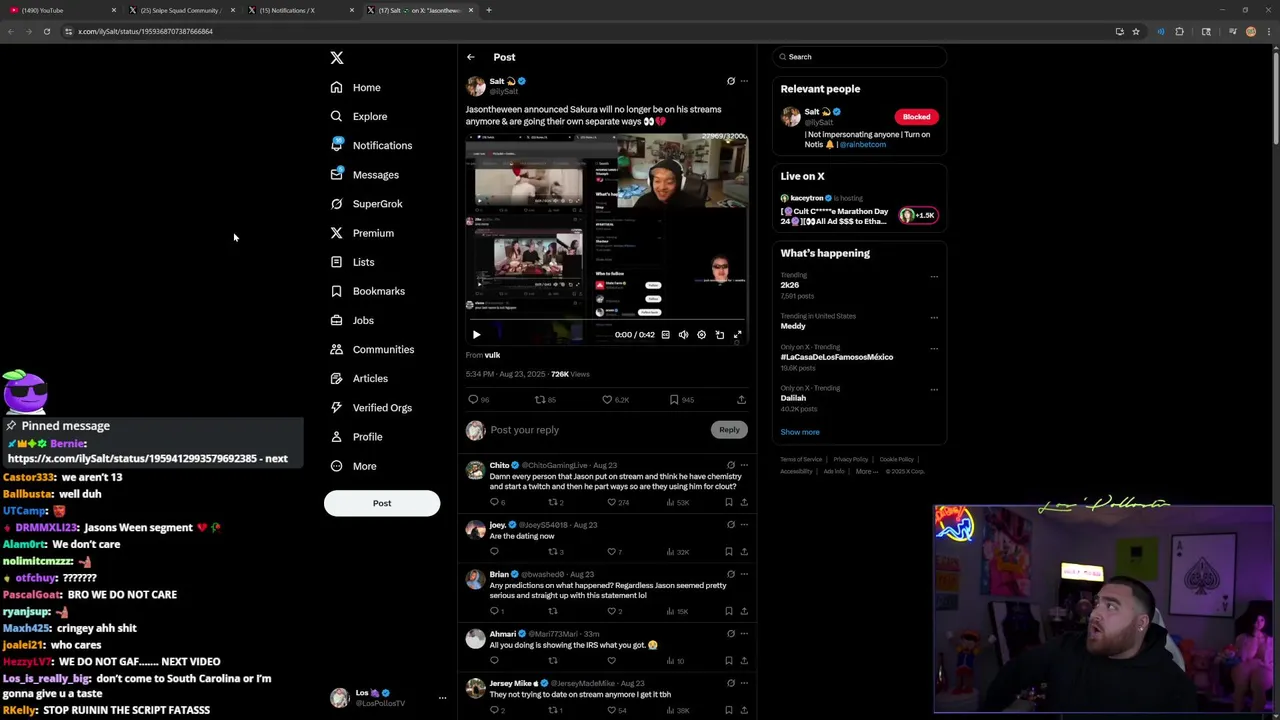Click the vulk source link

click(x=492, y=355)
